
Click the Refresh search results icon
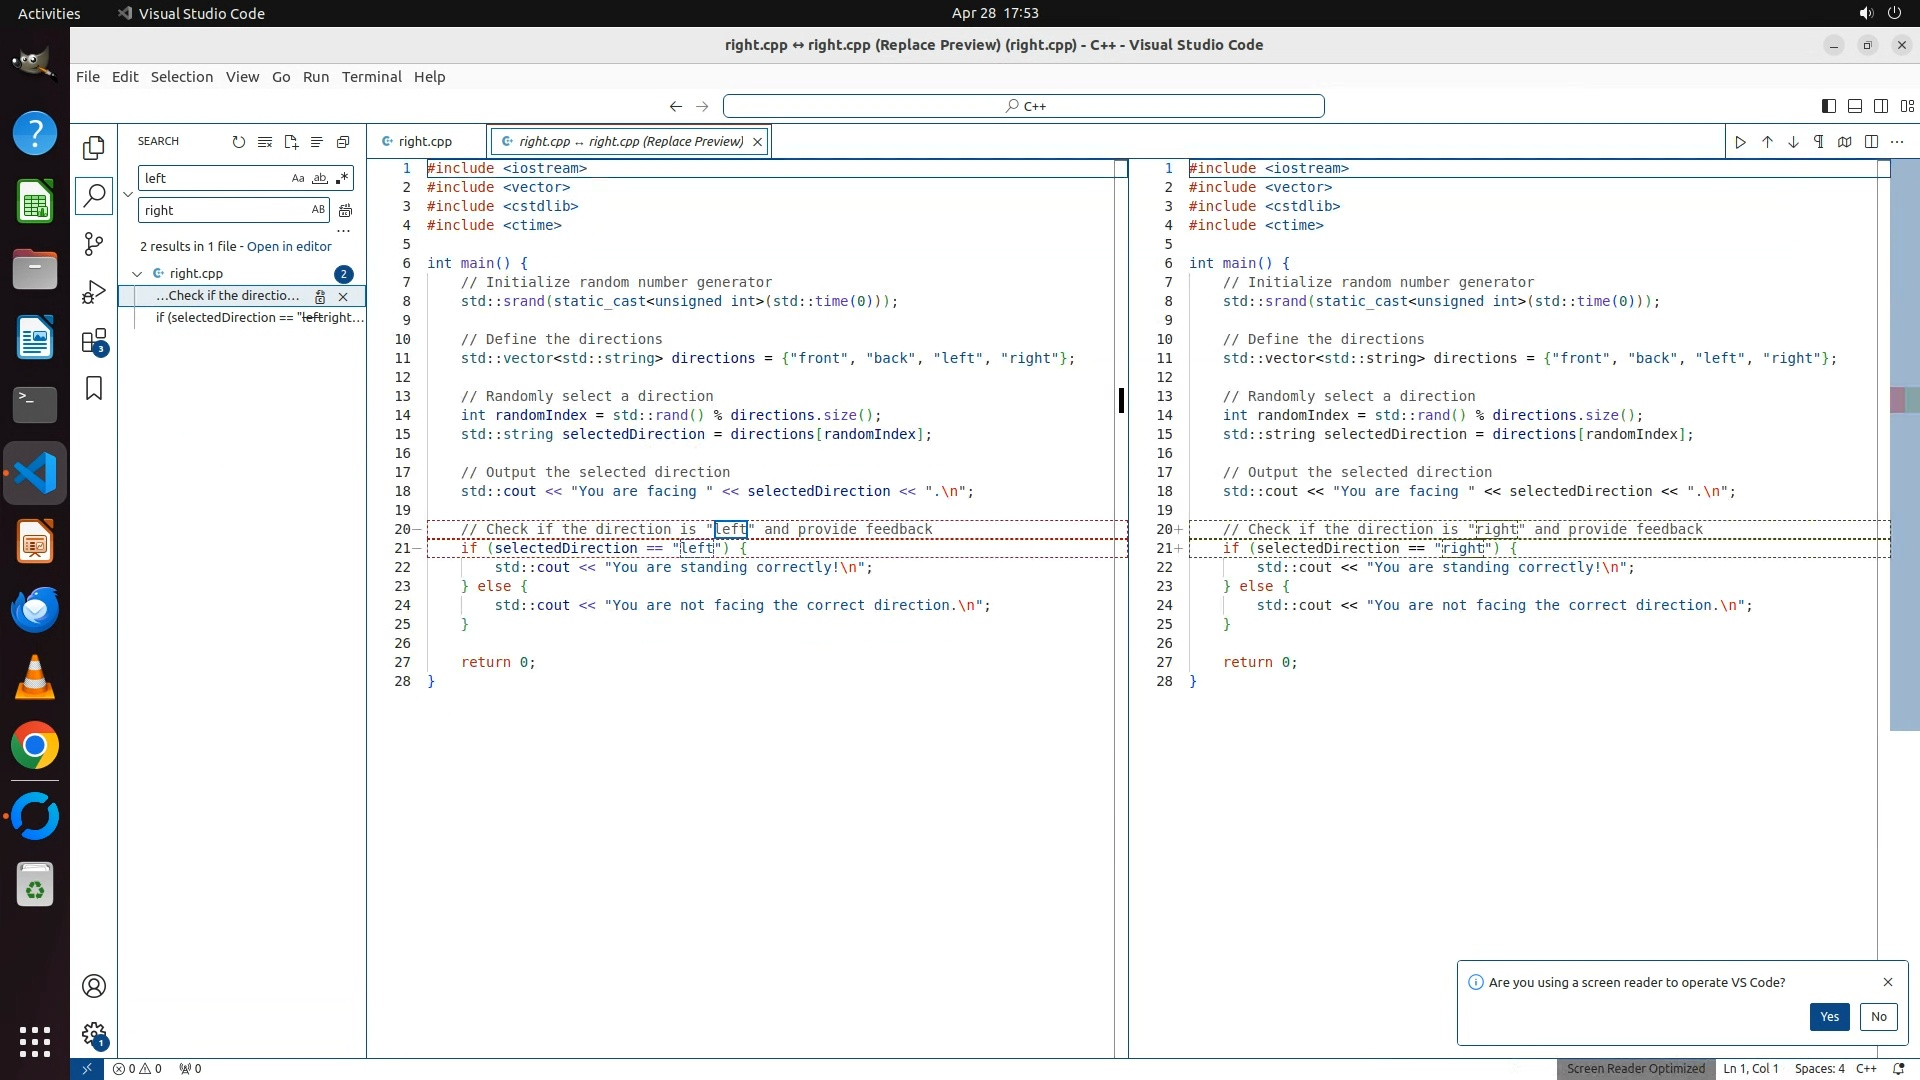238,142
